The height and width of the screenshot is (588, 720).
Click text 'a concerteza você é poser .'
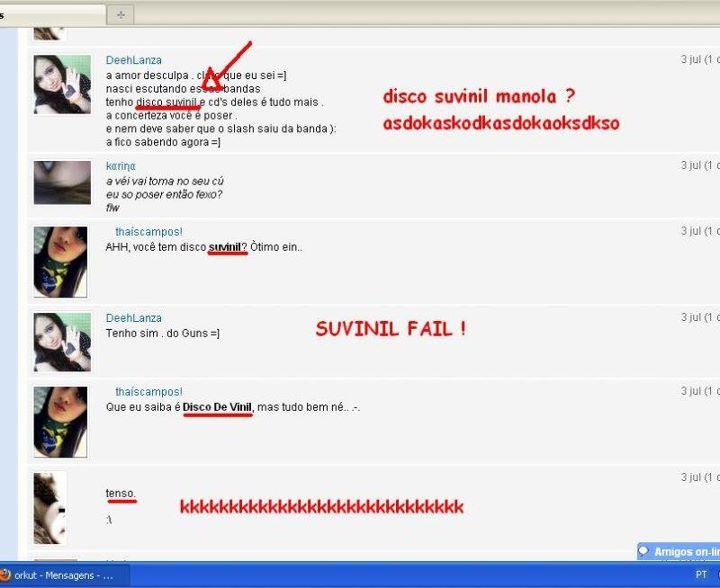(x=171, y=116)
